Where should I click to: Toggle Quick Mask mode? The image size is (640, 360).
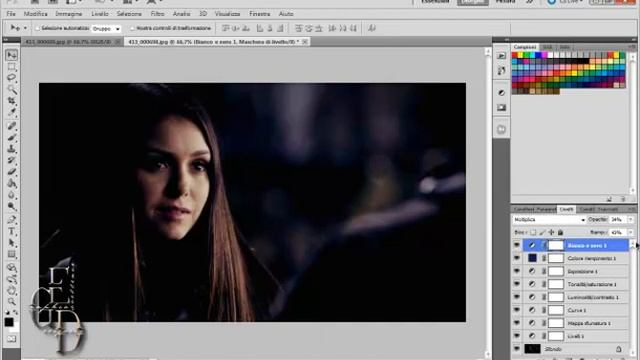pyautogui.click(x=12, y=339)
